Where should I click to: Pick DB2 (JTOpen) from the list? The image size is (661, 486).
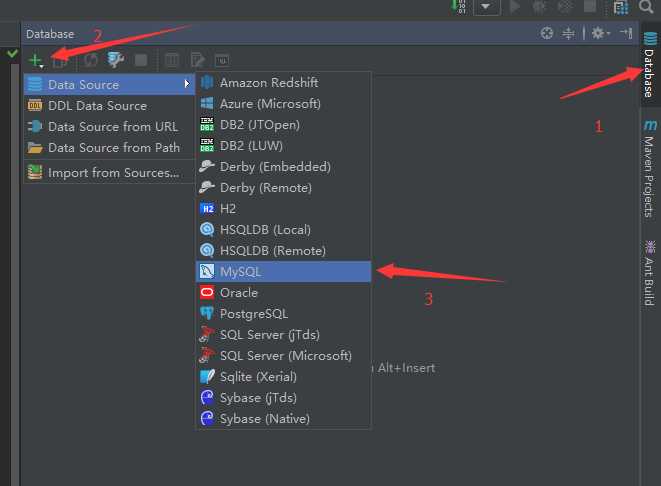click(284, 125)
